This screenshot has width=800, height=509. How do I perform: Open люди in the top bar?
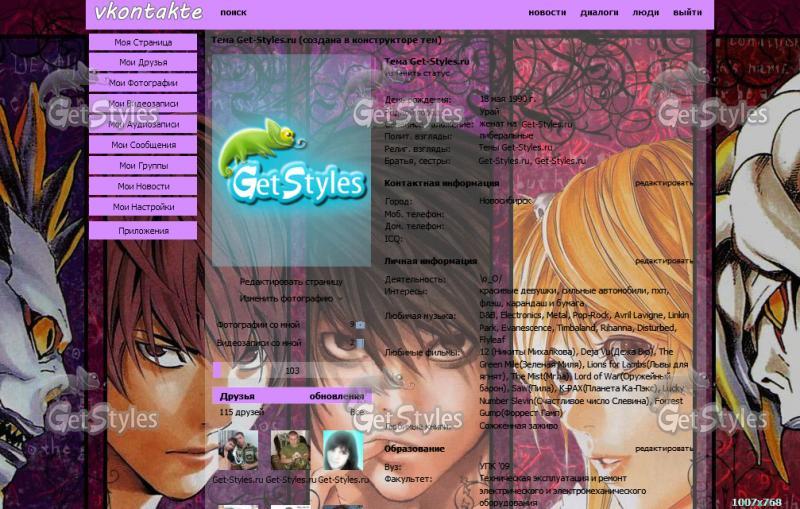[x=645, y=12]
